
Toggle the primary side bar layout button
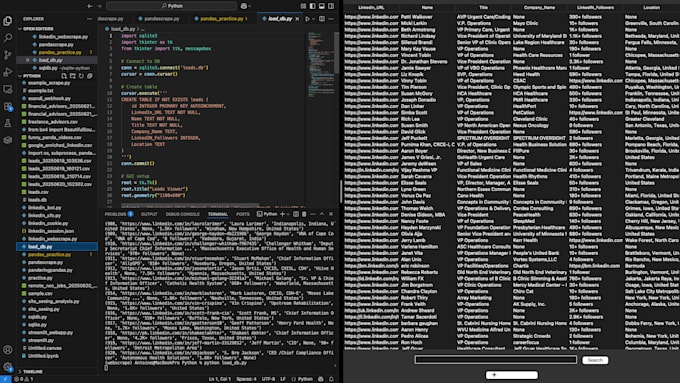pyautogui.click(x=313, y=6)
